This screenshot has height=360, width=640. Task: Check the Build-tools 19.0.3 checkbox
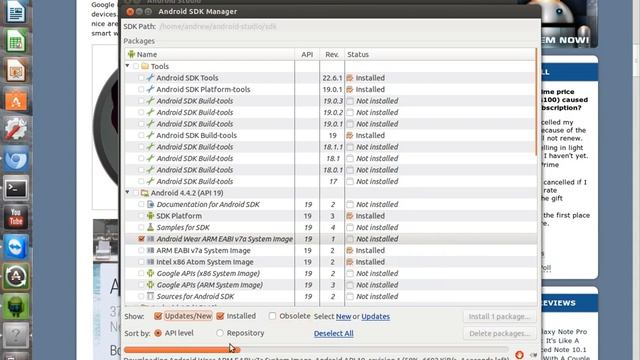click(x=141, y=100)
